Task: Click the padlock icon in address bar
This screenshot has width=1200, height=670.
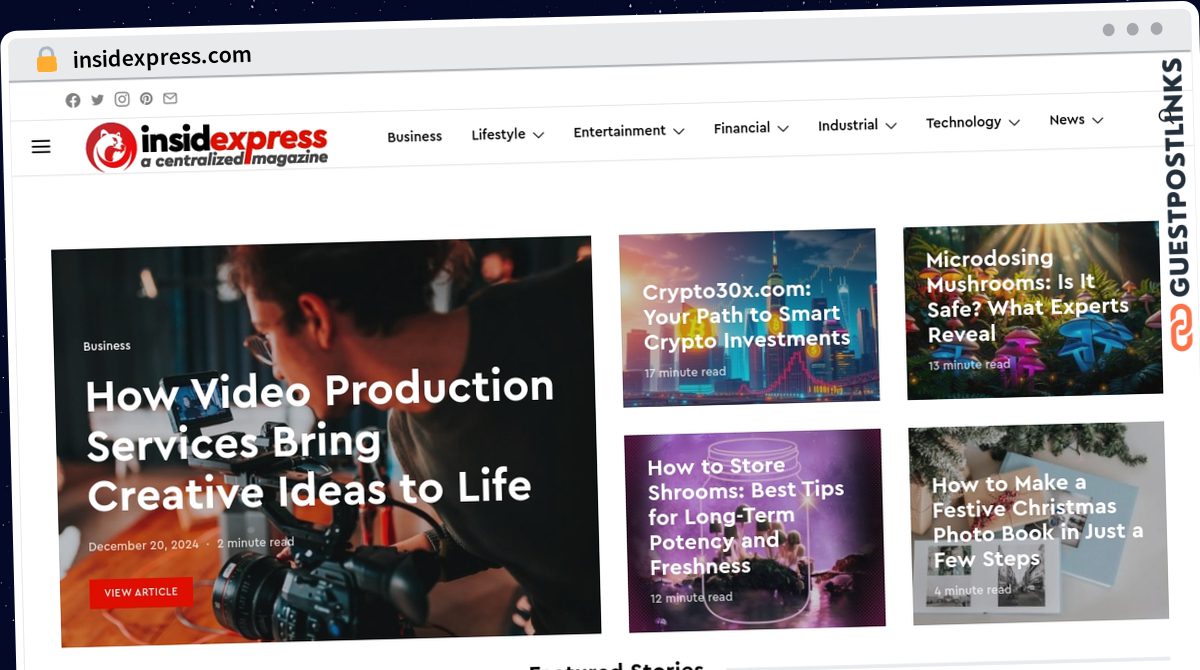Action: pyautogui.click(x=47, y=60)
